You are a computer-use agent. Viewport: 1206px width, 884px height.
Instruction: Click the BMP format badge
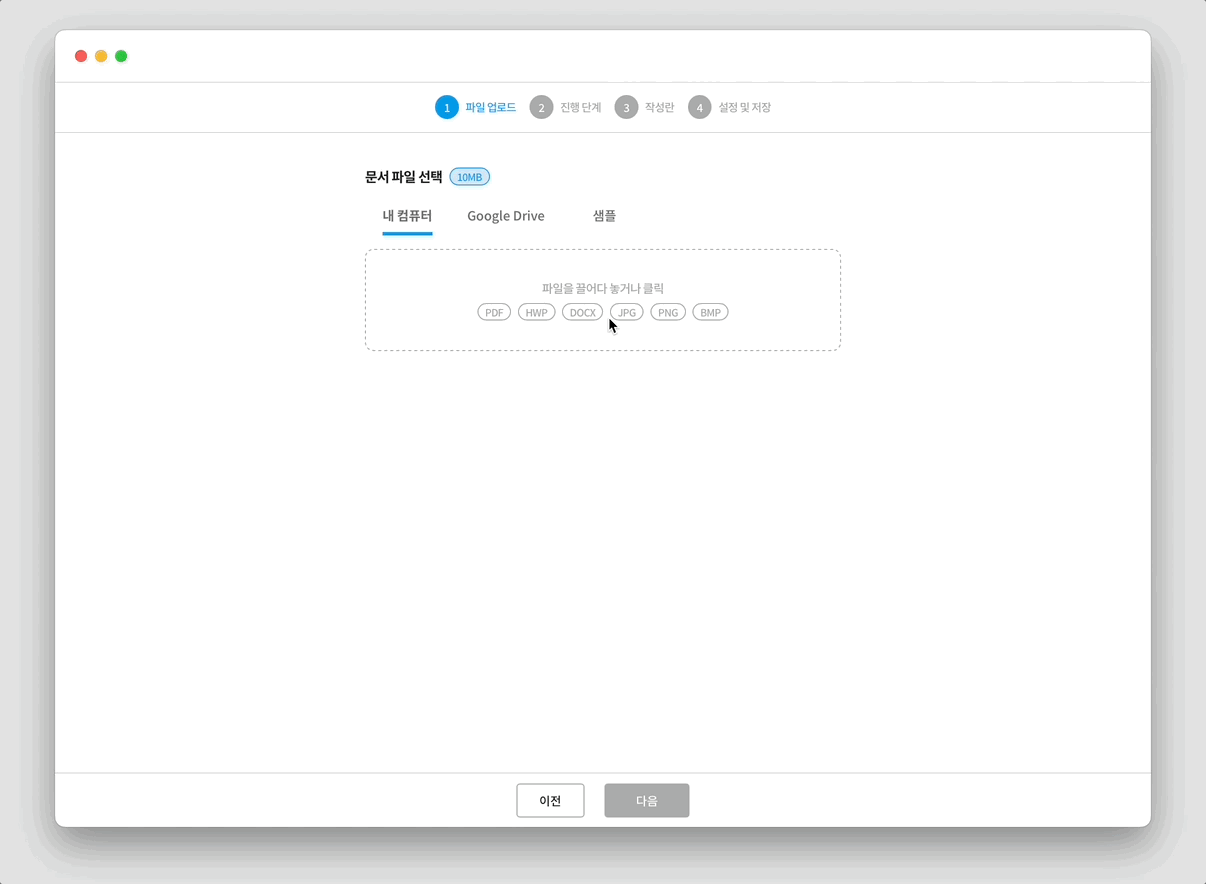point(710,313)
